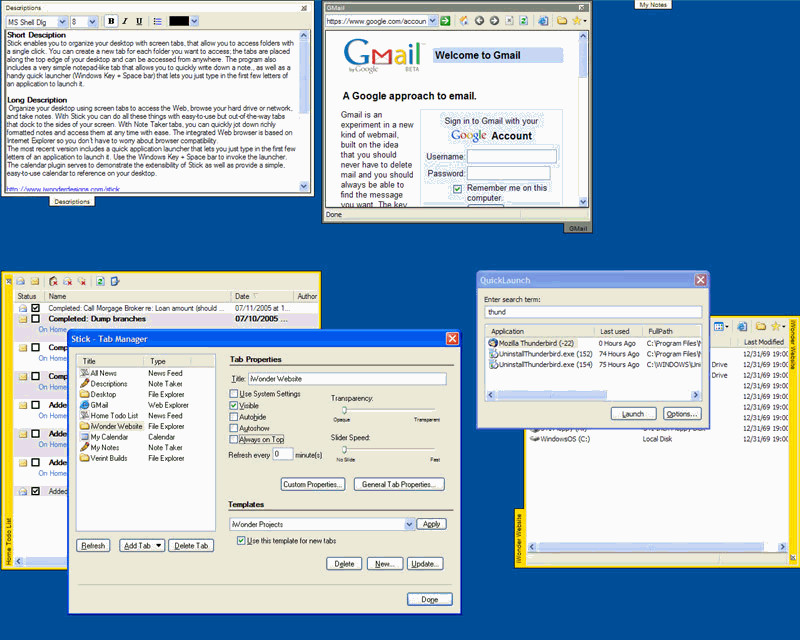Go back in GMail web tab
This screenshot has width=800, height=640.
tap(479, 20)
